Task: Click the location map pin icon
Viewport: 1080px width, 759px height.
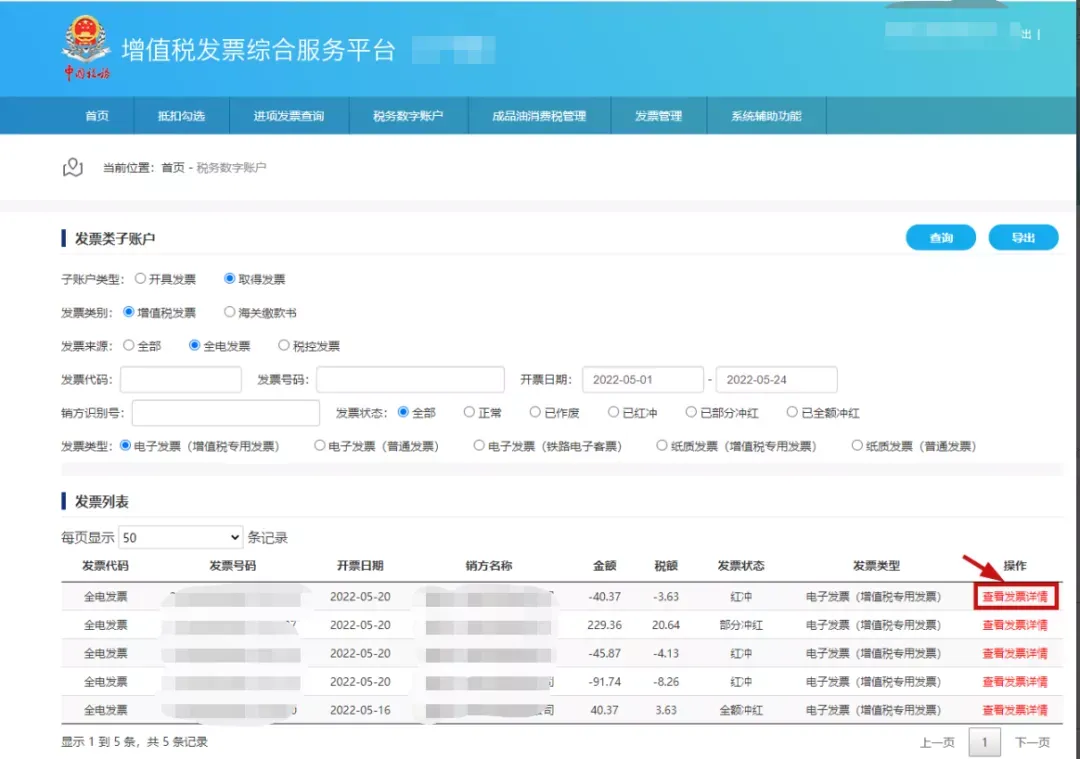Action: pyautogui.click(x=72, y=168)
